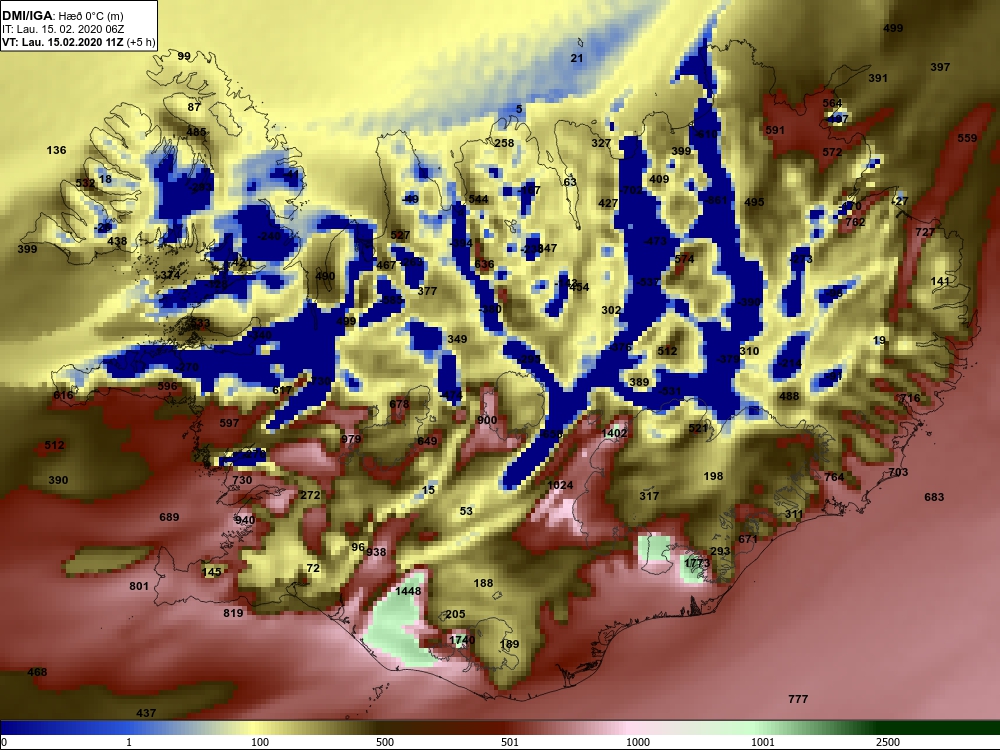Click the map value '764'
This screenshot has height=750, width=1000.
(834, 476)
